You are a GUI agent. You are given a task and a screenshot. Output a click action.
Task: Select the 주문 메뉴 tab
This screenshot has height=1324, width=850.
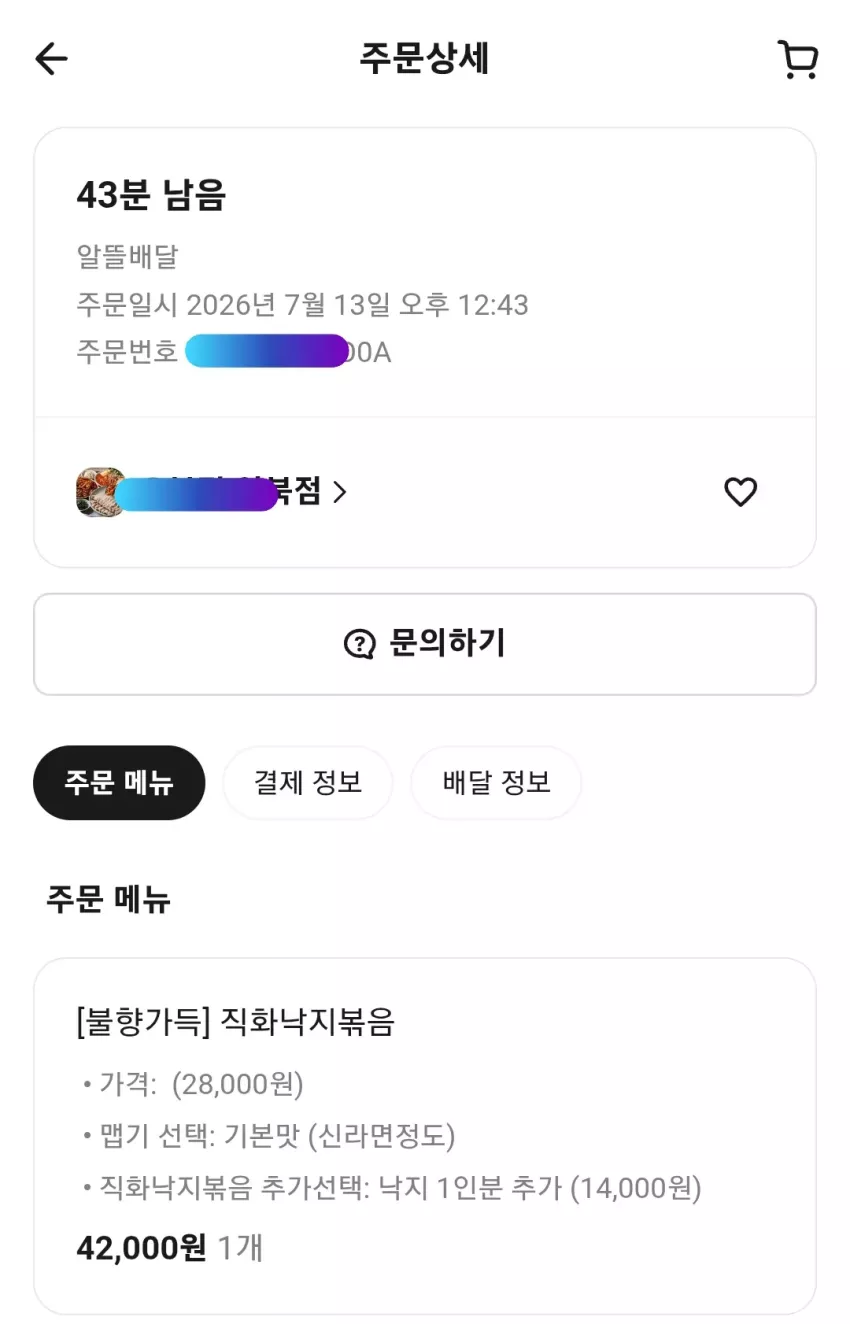119,782
